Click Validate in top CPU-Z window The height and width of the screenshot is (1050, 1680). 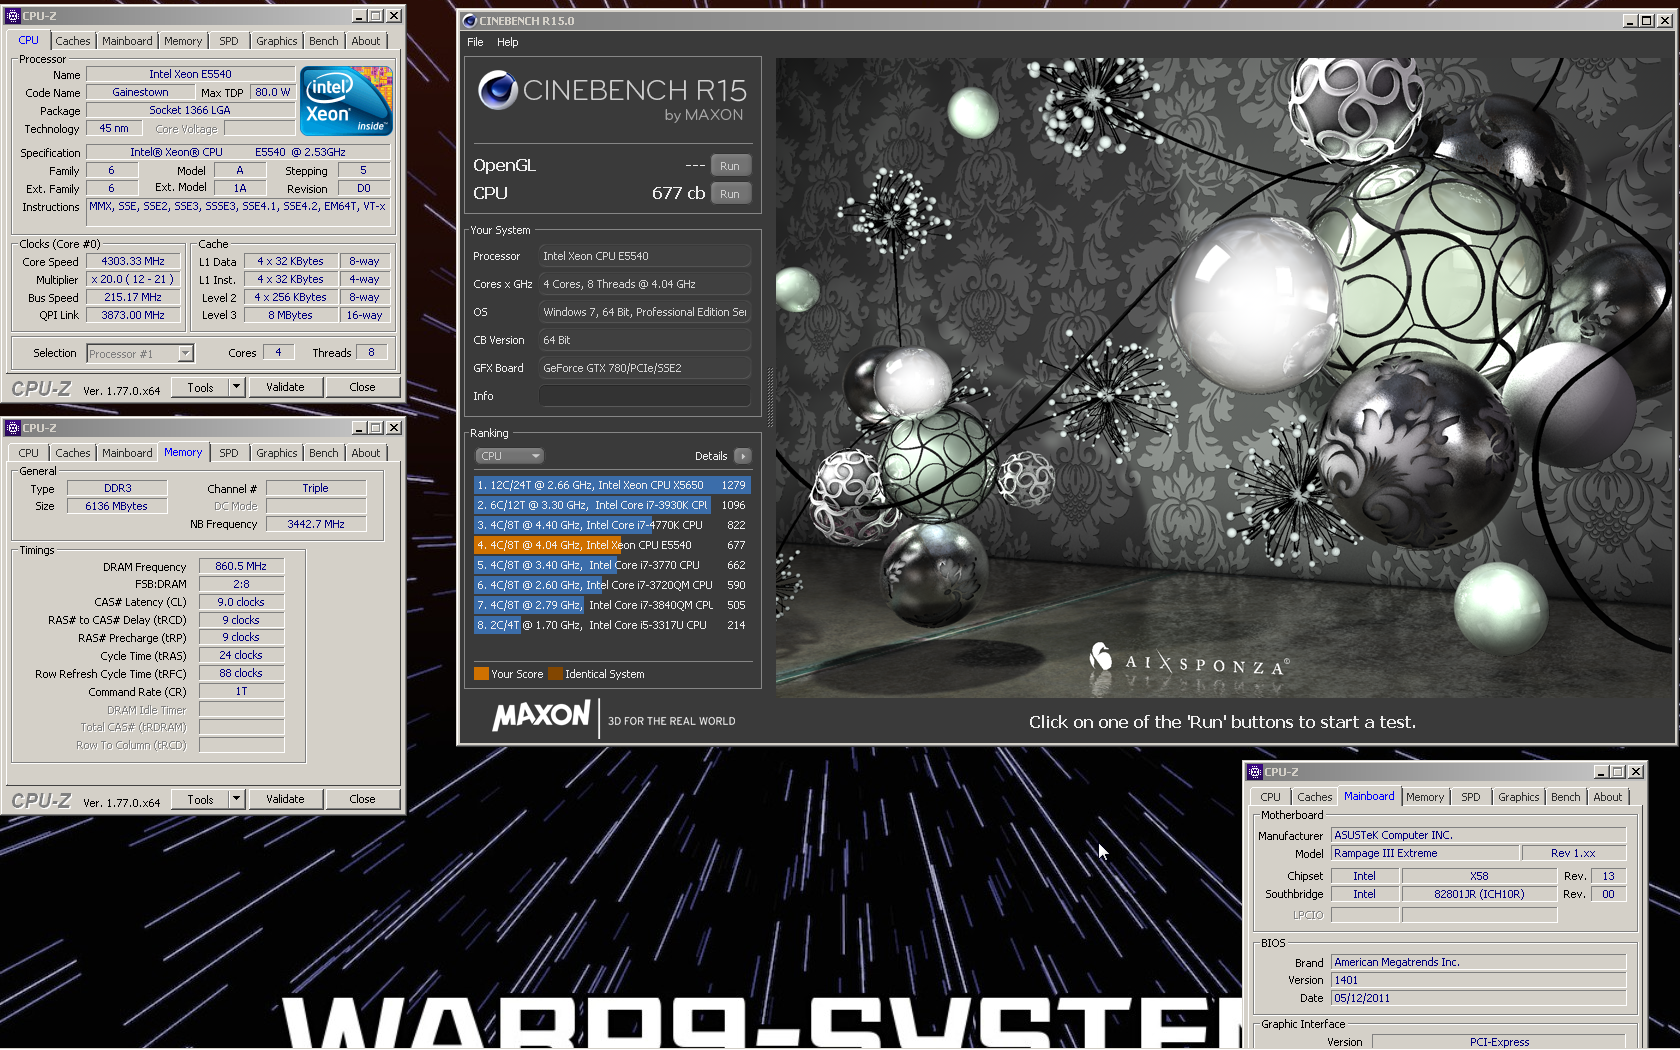click(x=285, y=387)
